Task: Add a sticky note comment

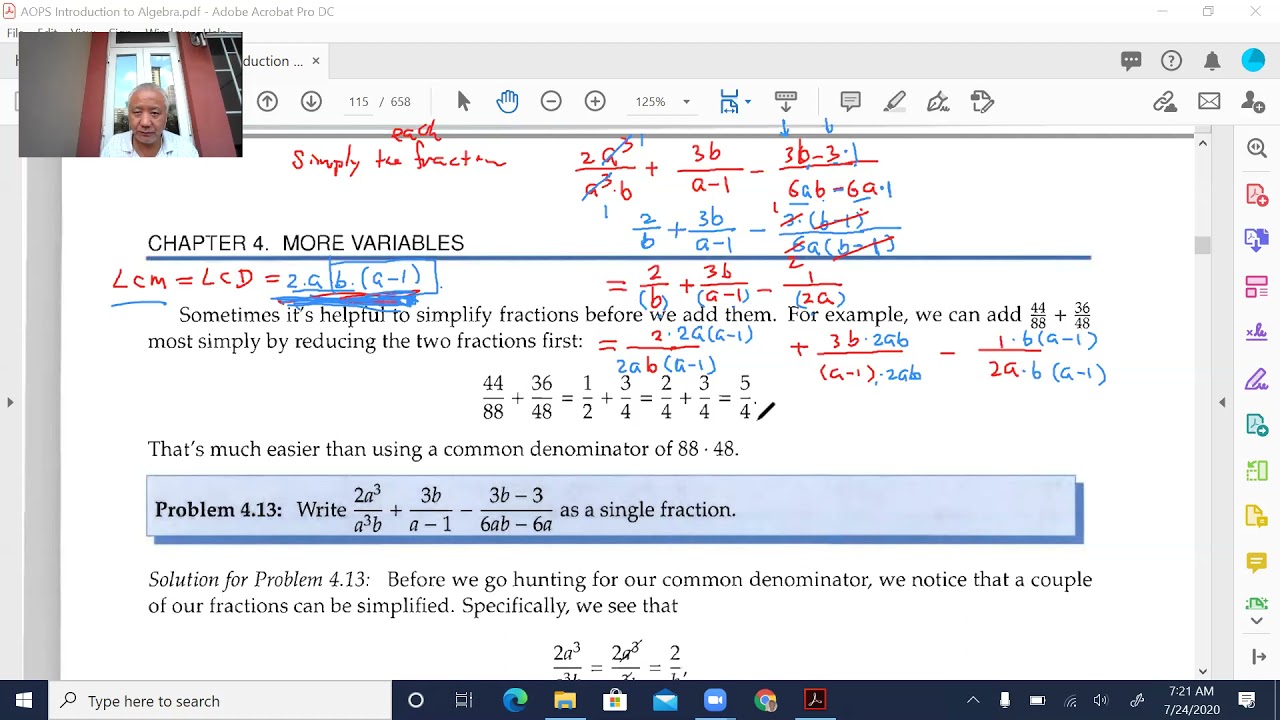Action: 850,101
